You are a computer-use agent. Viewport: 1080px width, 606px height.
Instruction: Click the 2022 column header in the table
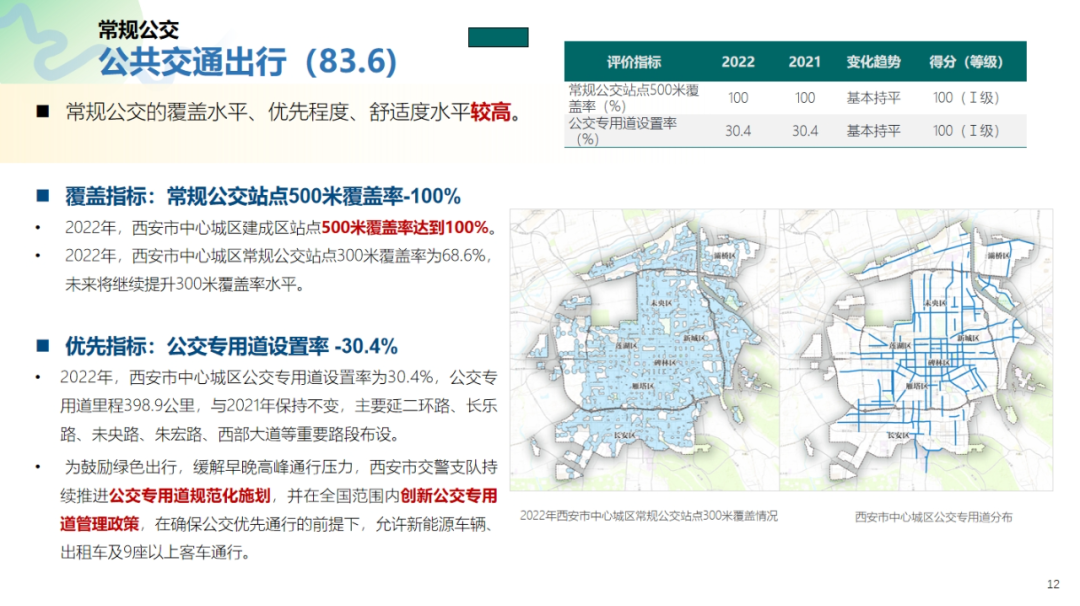(x=738, y=62)
